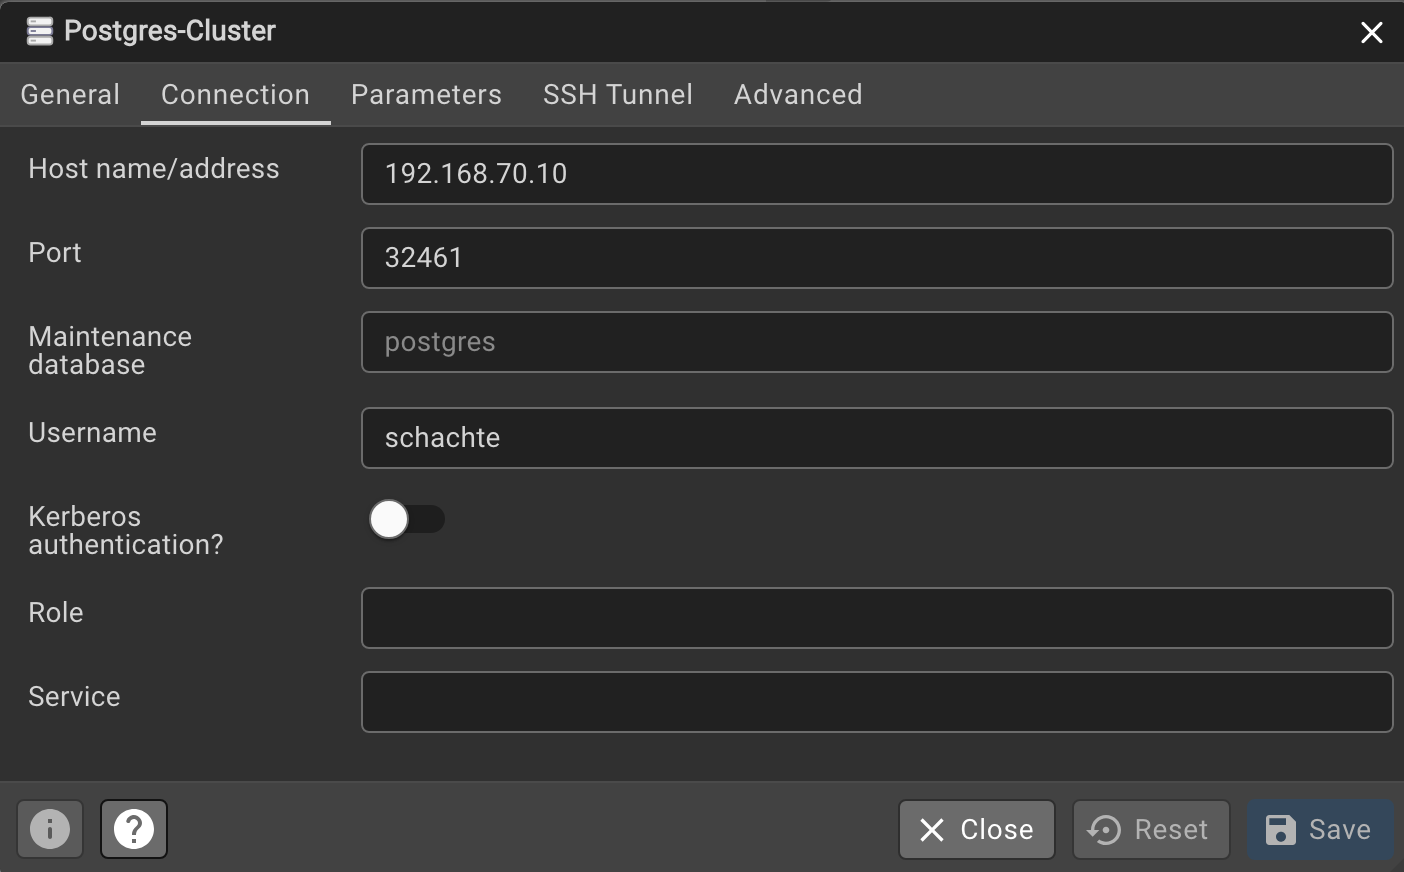This screenshot has width=1404, height=872.
Task: Click the Kerberos authentication? label text
Action: pos(125,530)
